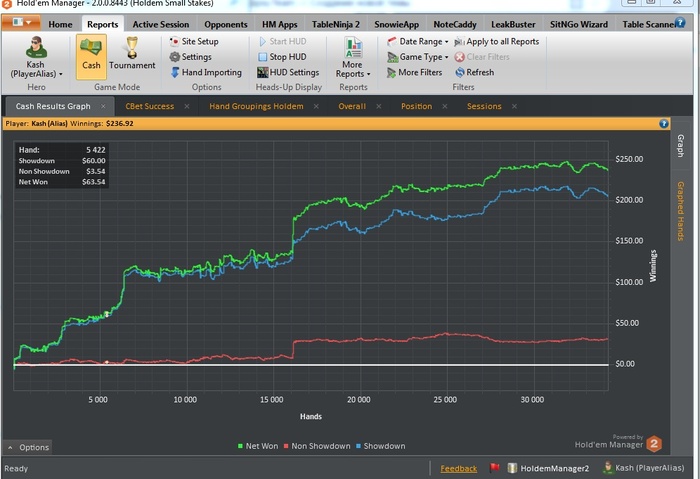Click Stop HUD
This screenshot has height=479, width=700.
(x=282, y=57)
